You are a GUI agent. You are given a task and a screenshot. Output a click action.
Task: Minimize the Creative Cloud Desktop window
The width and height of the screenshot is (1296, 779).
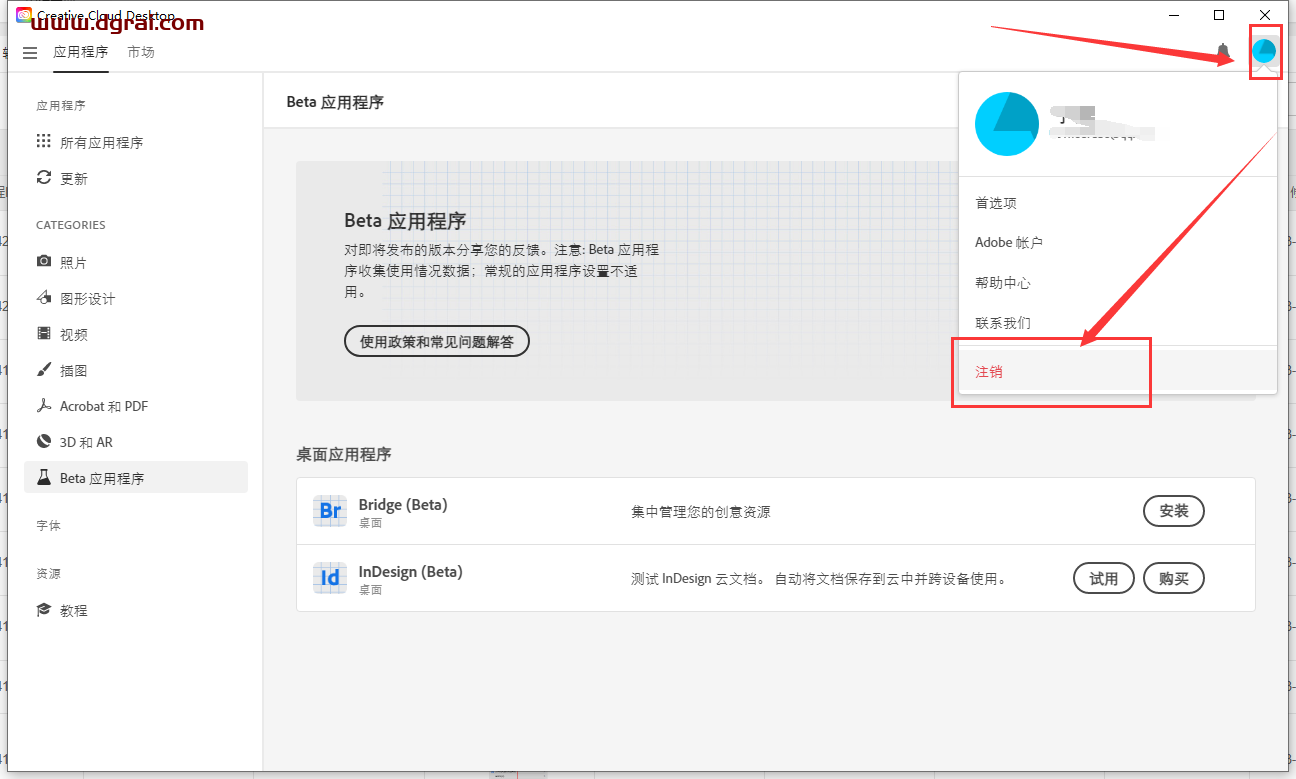pos(1173,15)
